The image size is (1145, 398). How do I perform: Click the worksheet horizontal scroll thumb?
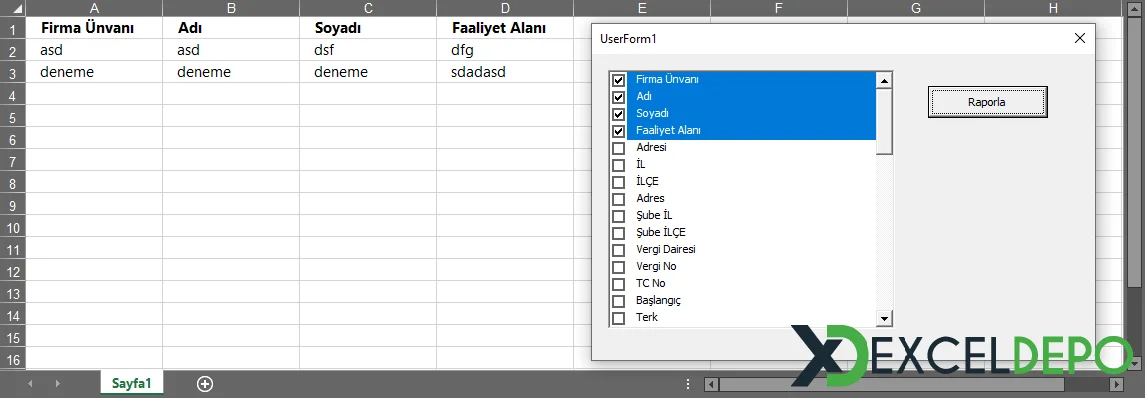892,384
